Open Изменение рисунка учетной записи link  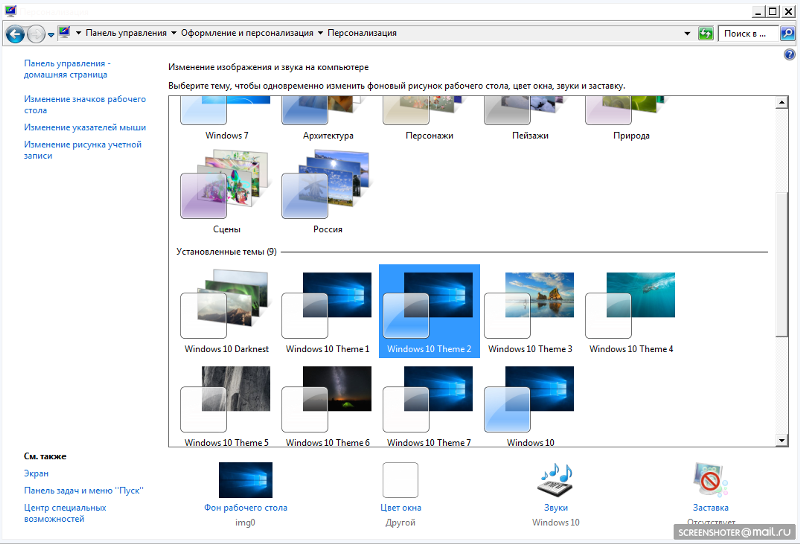point(83,150)
